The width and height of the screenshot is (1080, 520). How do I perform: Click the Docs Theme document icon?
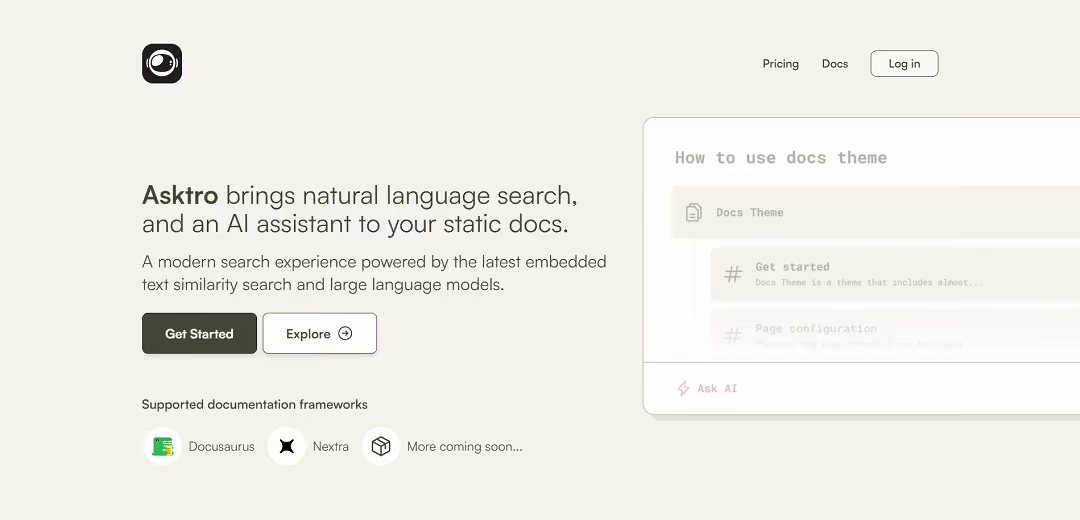694,212
